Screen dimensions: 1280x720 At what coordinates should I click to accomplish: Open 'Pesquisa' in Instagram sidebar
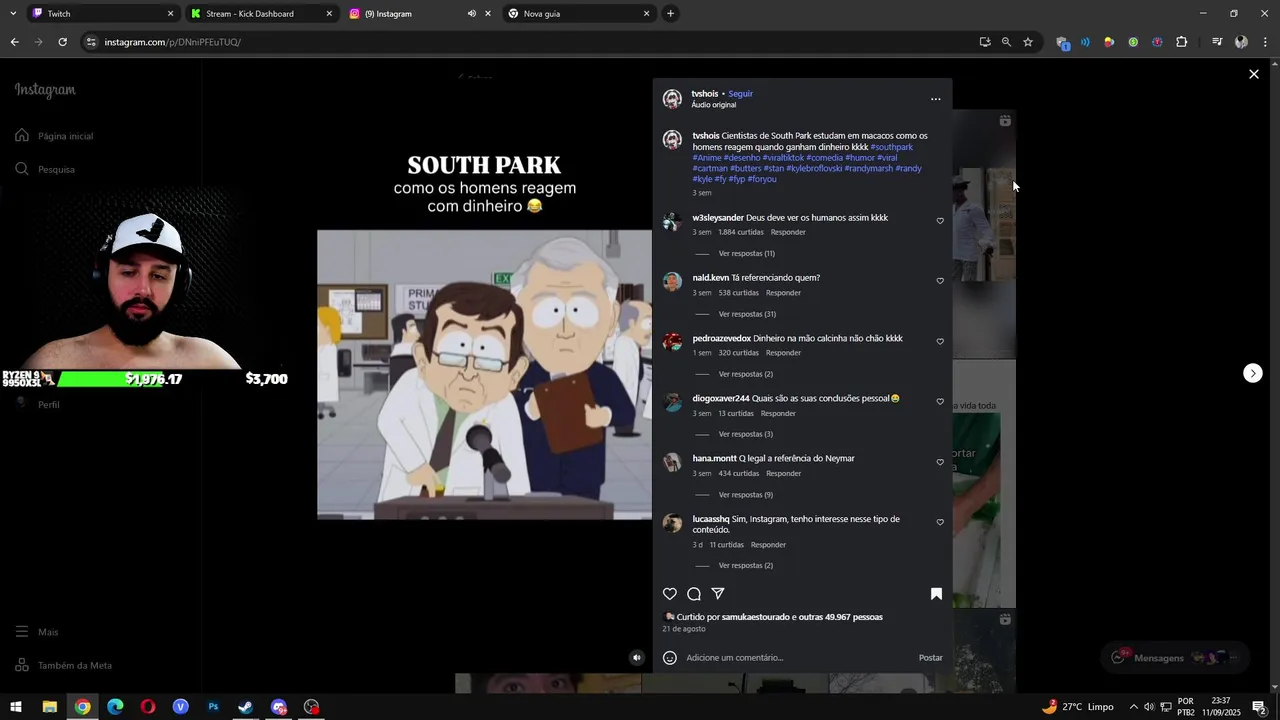[x=45, y=169]
